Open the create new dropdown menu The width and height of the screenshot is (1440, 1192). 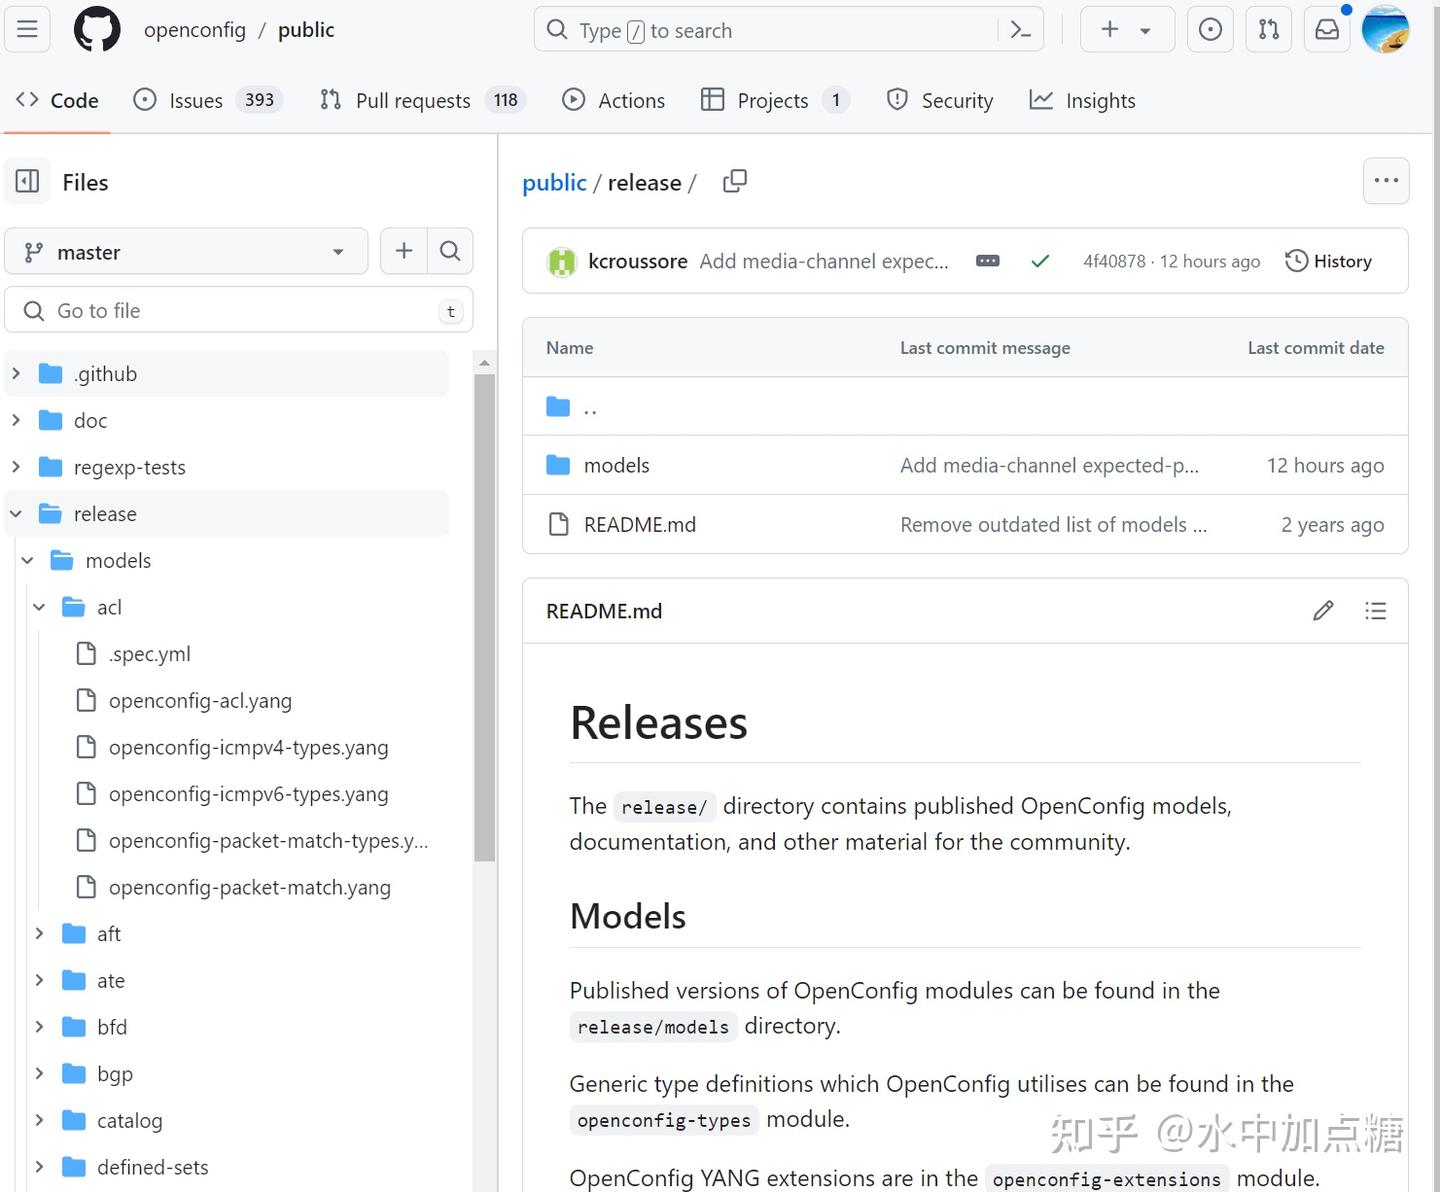click(x=1127, y=30)
